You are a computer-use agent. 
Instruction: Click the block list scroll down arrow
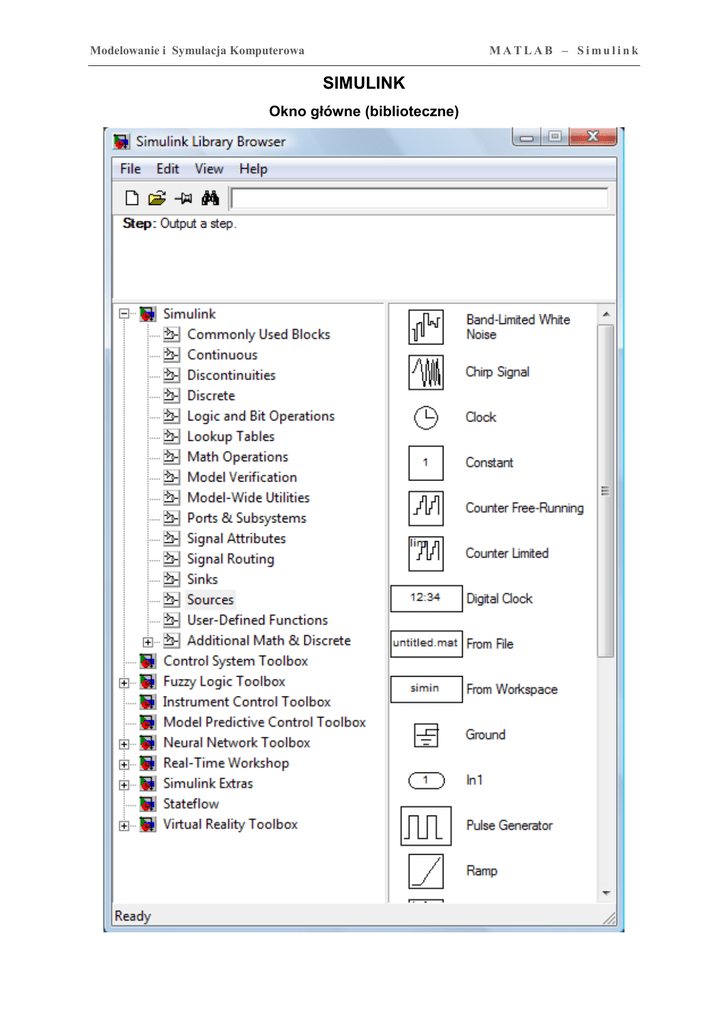point(605,892)
